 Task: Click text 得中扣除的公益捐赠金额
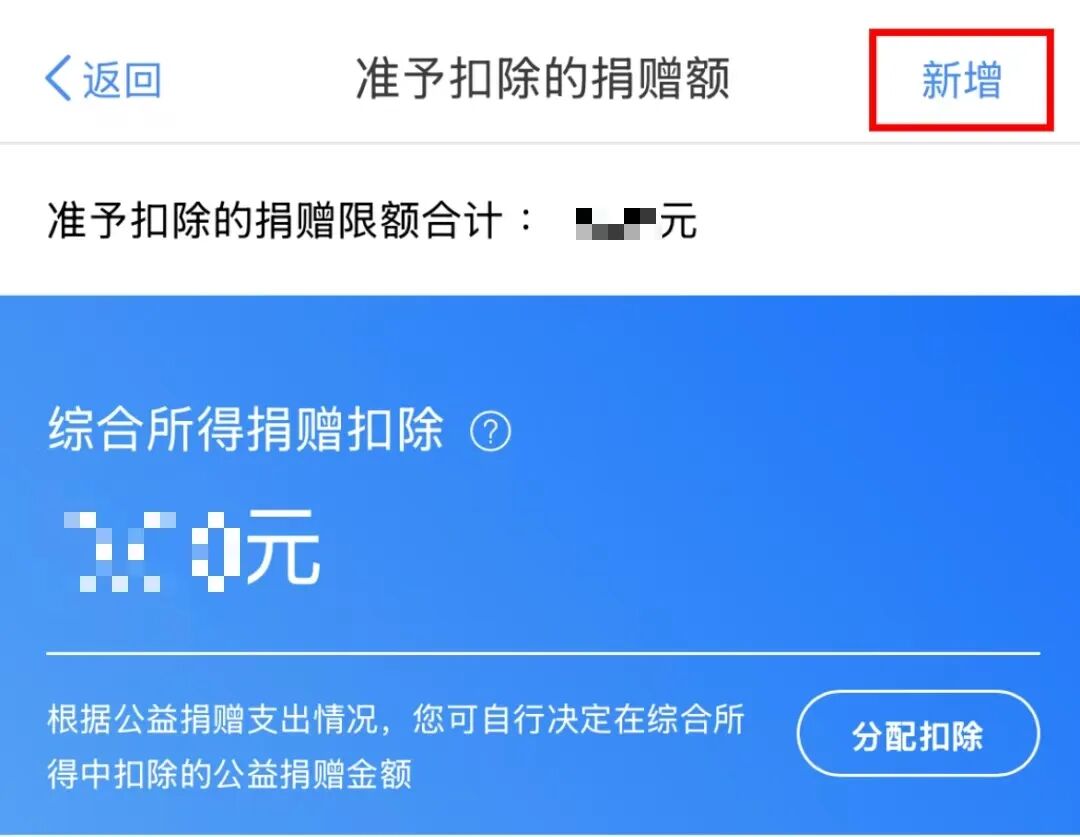pyautogui.click(x=229, y=774)
